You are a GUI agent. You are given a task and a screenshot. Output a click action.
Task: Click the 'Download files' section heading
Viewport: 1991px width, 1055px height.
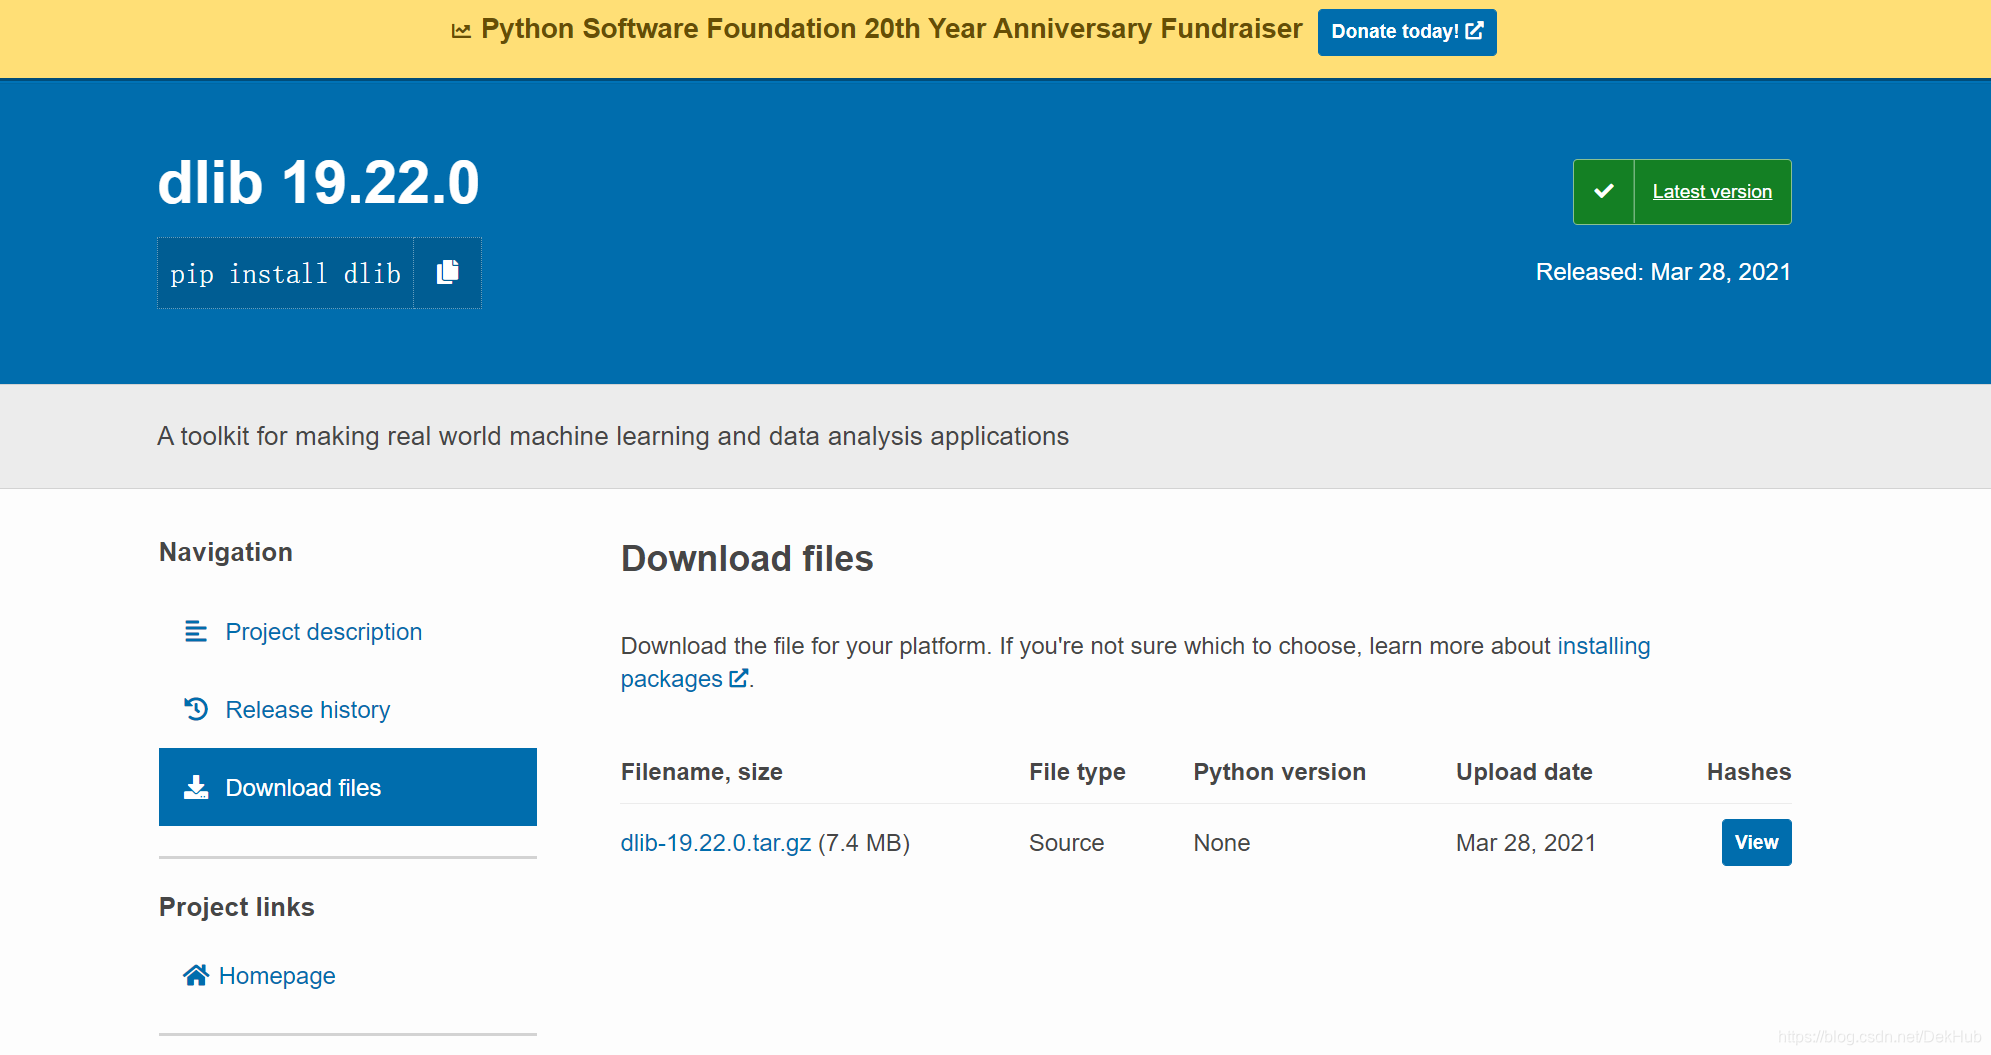(x=747, y=558)
